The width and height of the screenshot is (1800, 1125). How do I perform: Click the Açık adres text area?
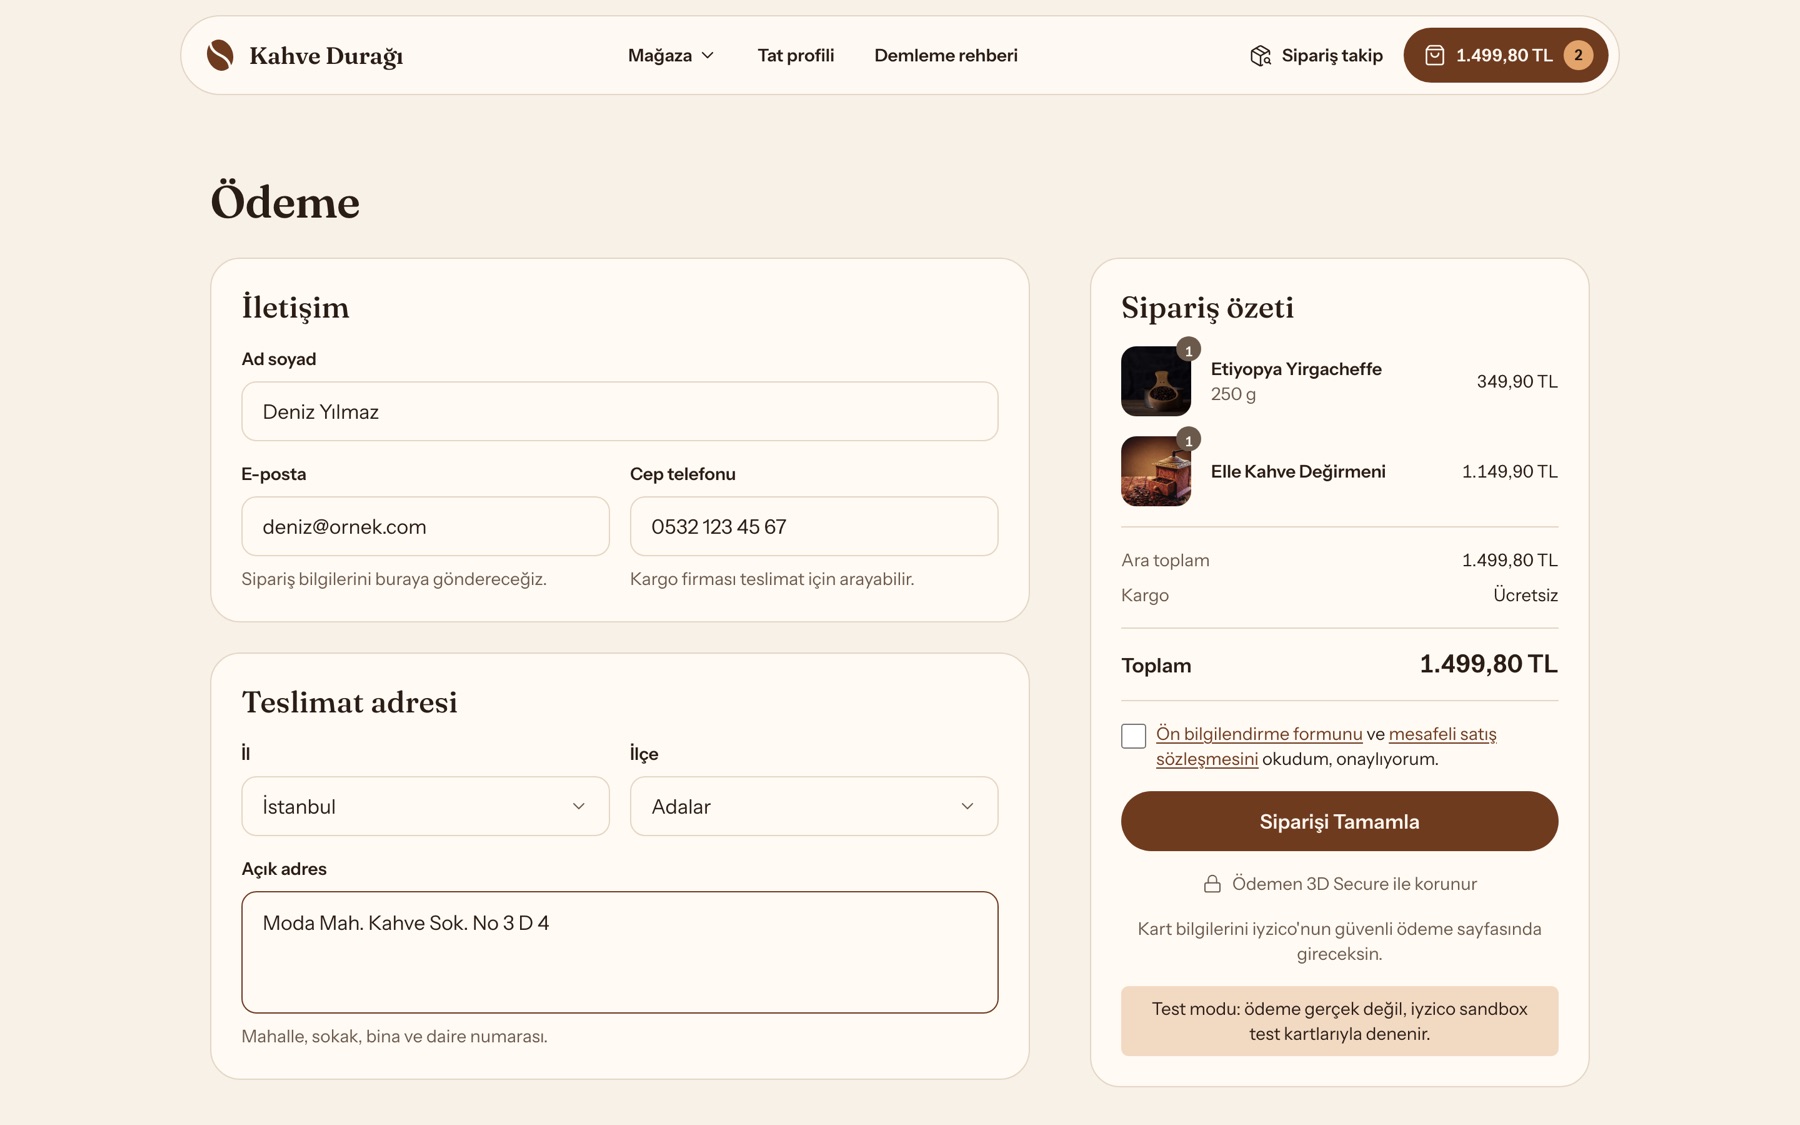pyautogui.click(x=620, y=952)
